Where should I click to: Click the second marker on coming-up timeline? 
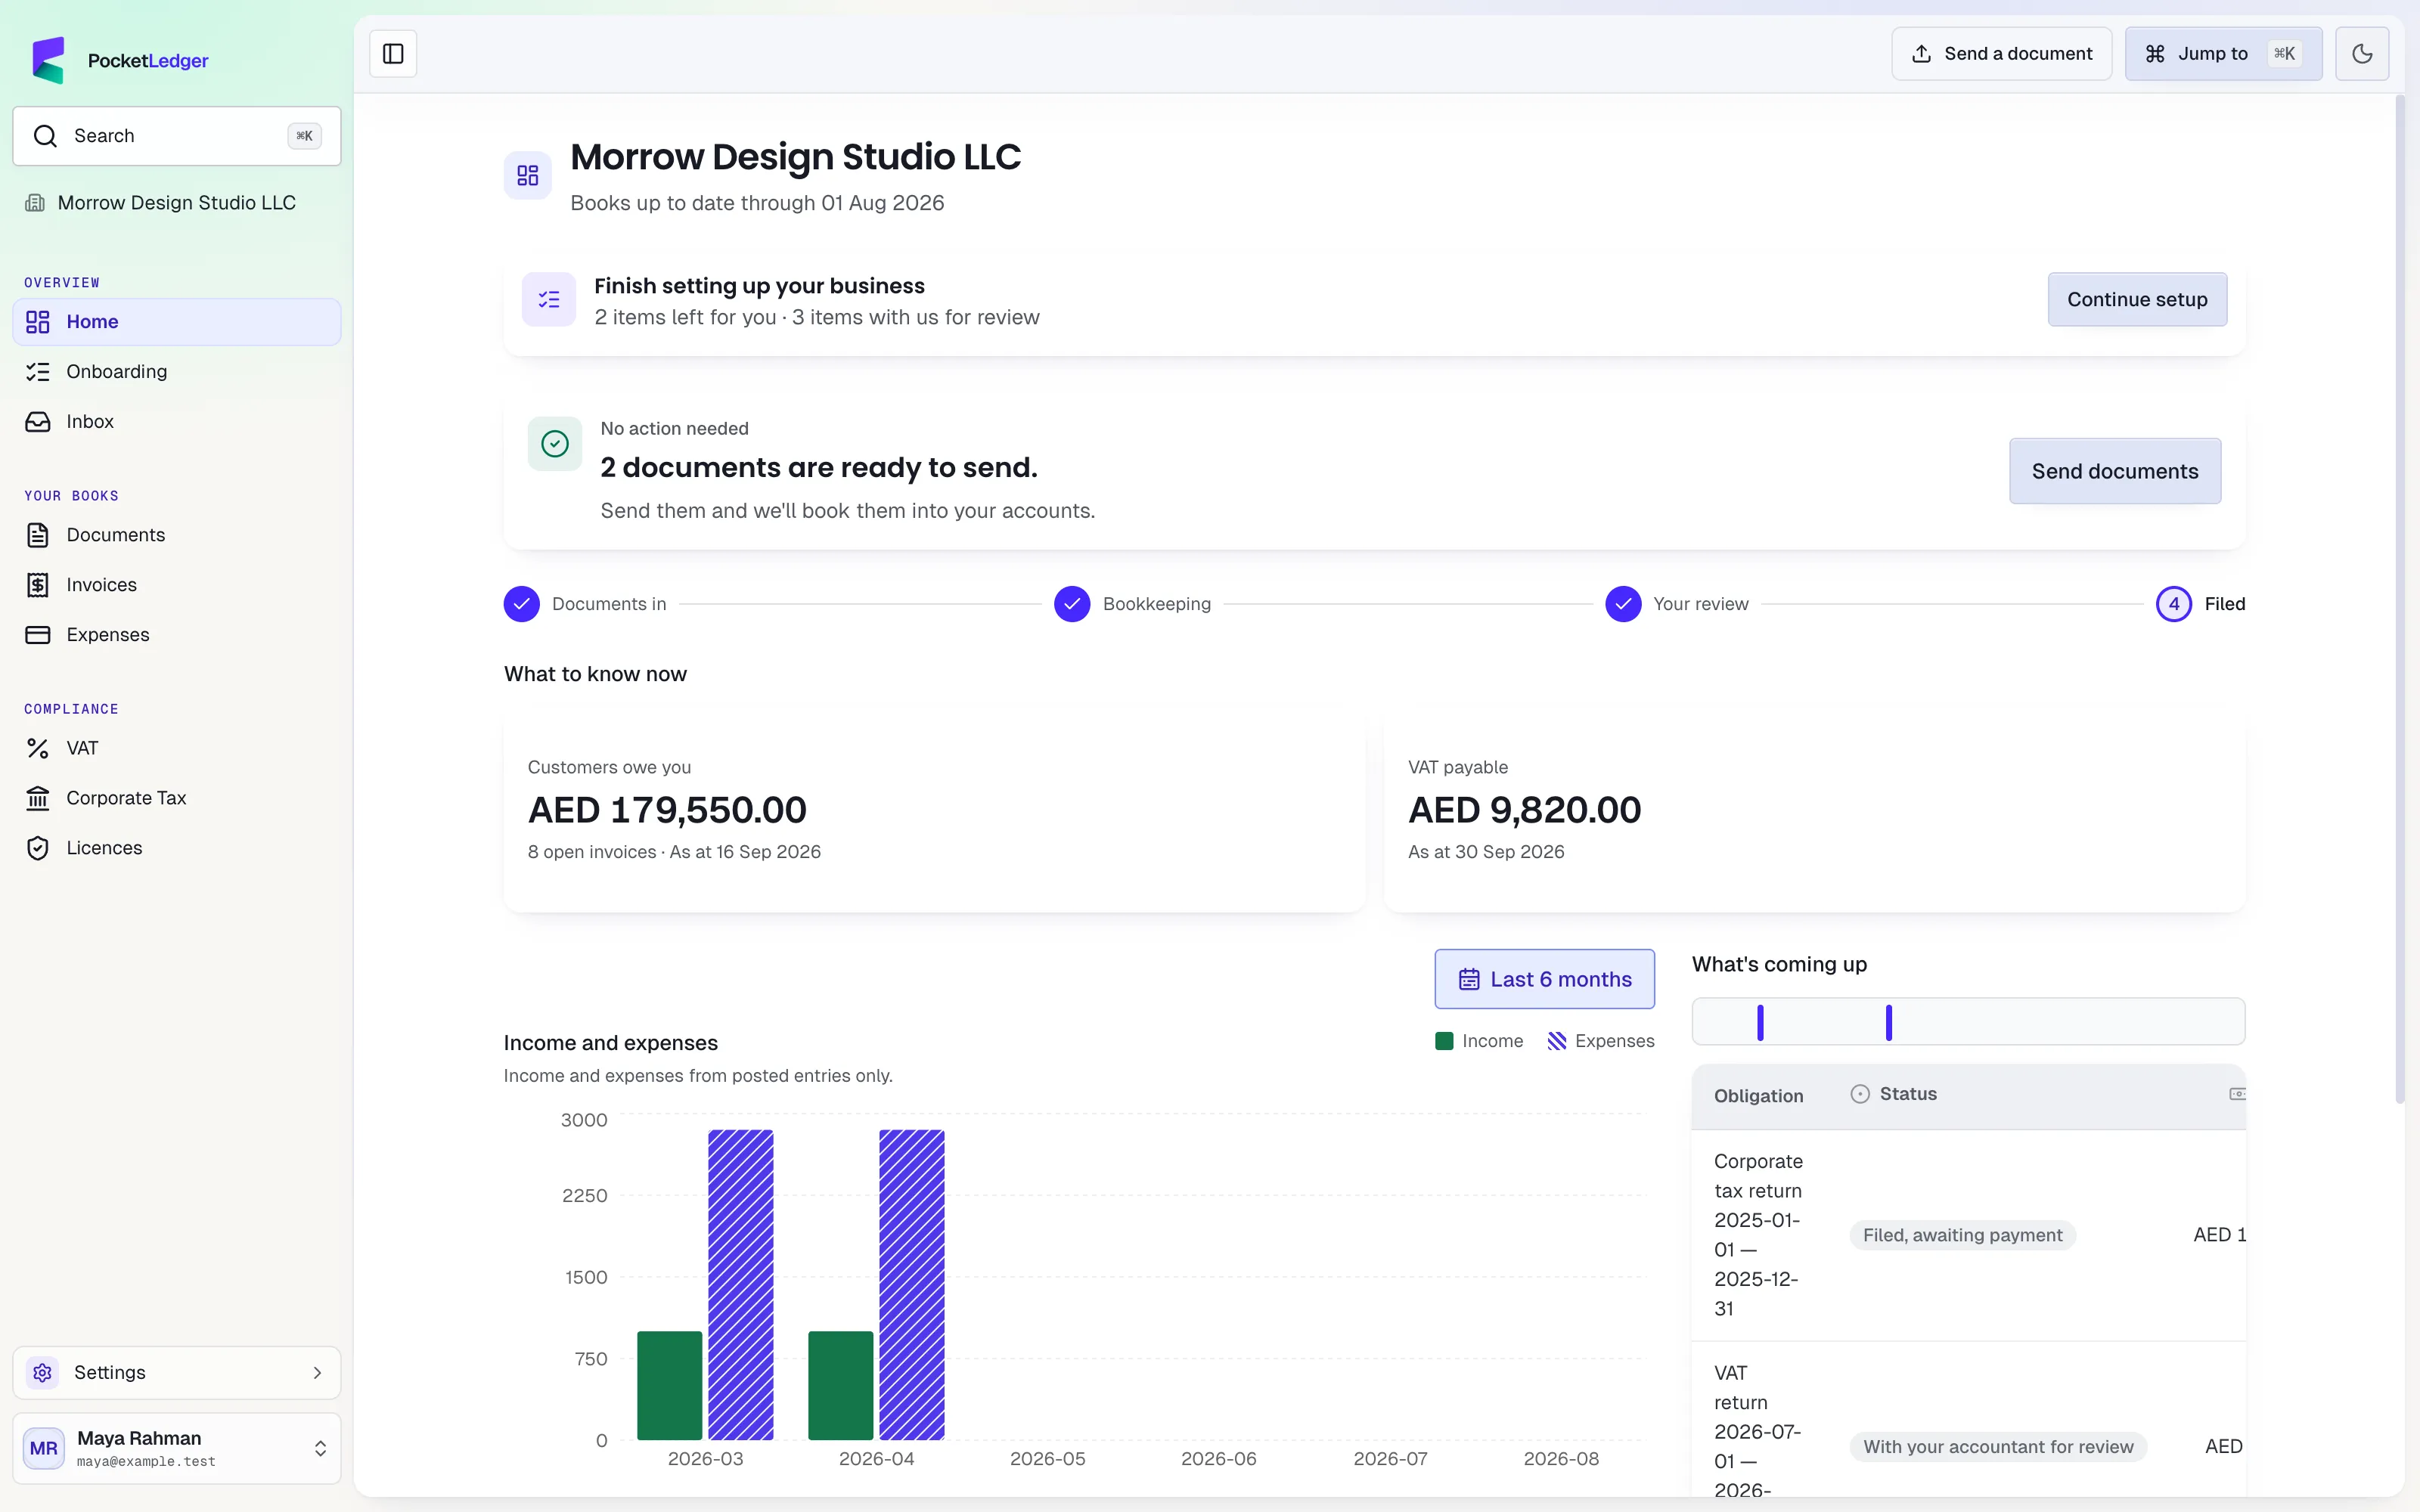click(x=1889, y=1022)
